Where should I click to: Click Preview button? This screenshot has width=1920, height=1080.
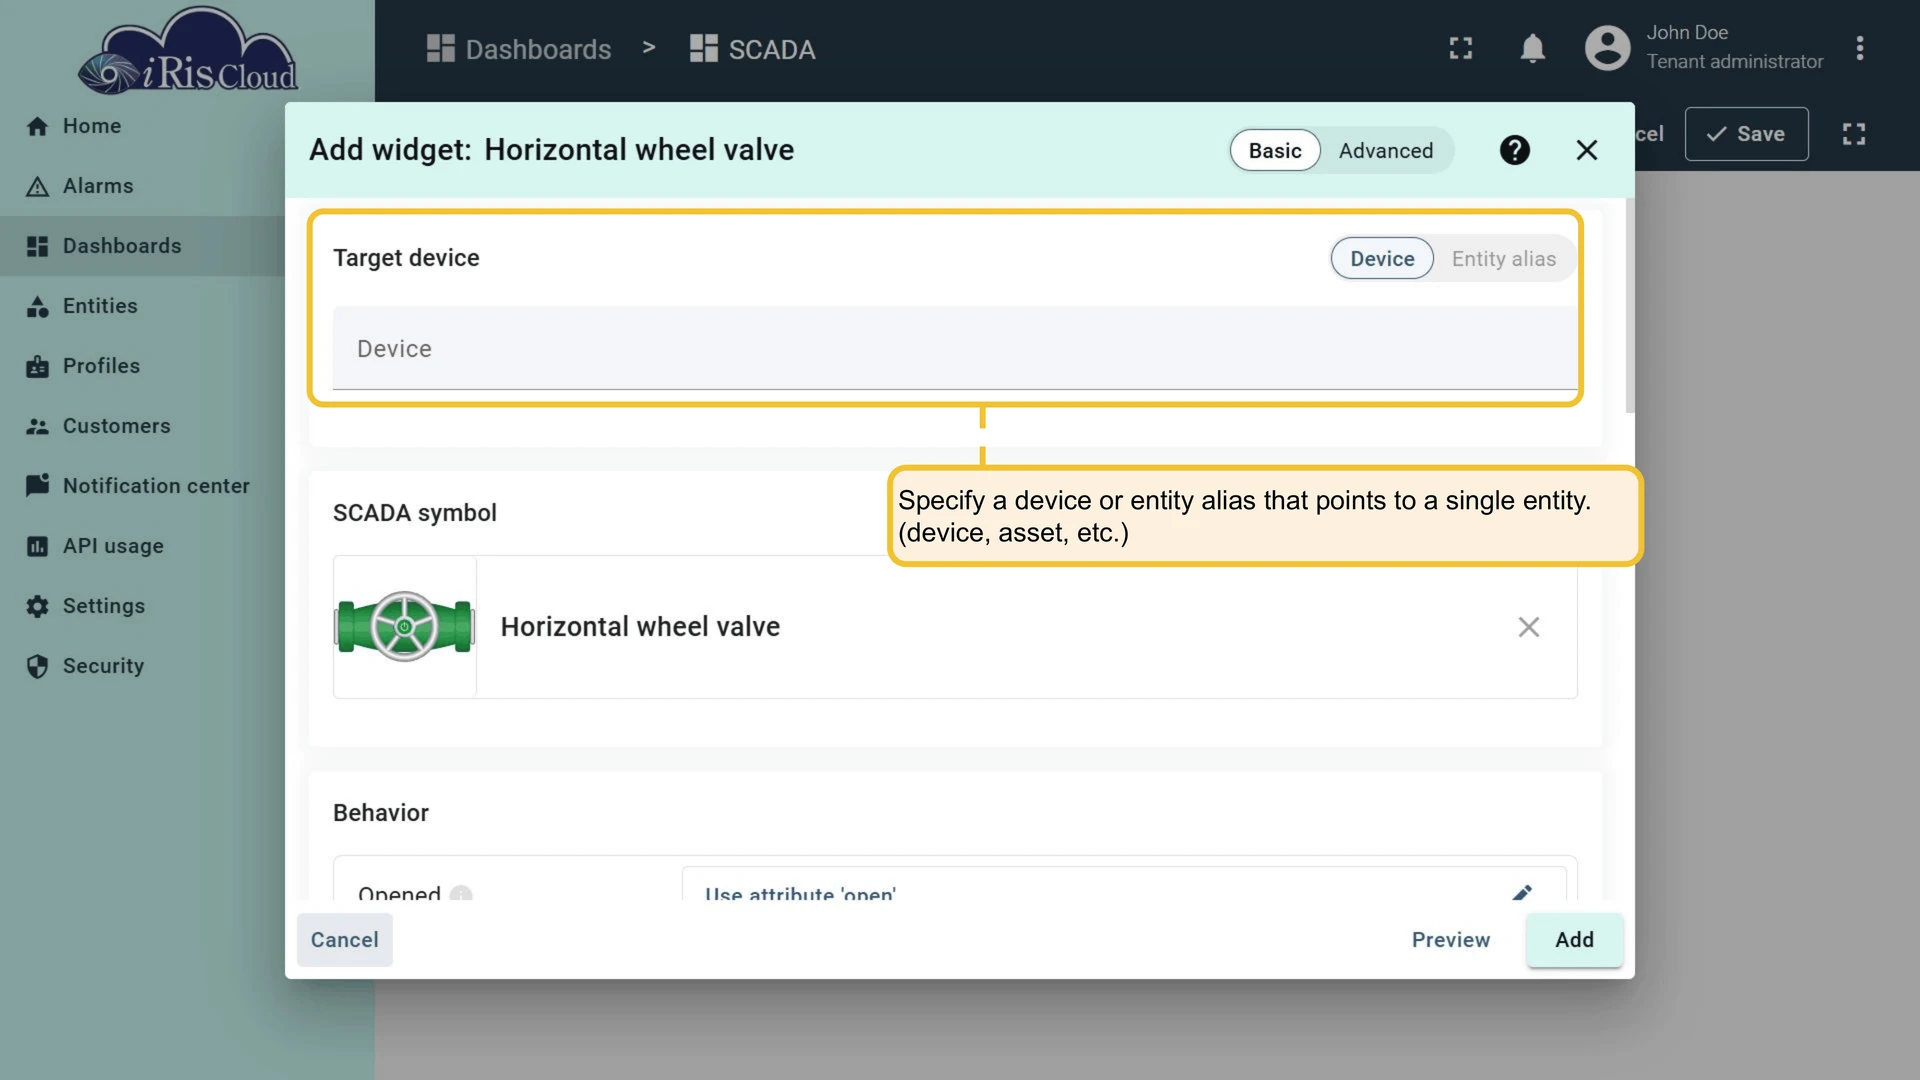point(1450,940)
